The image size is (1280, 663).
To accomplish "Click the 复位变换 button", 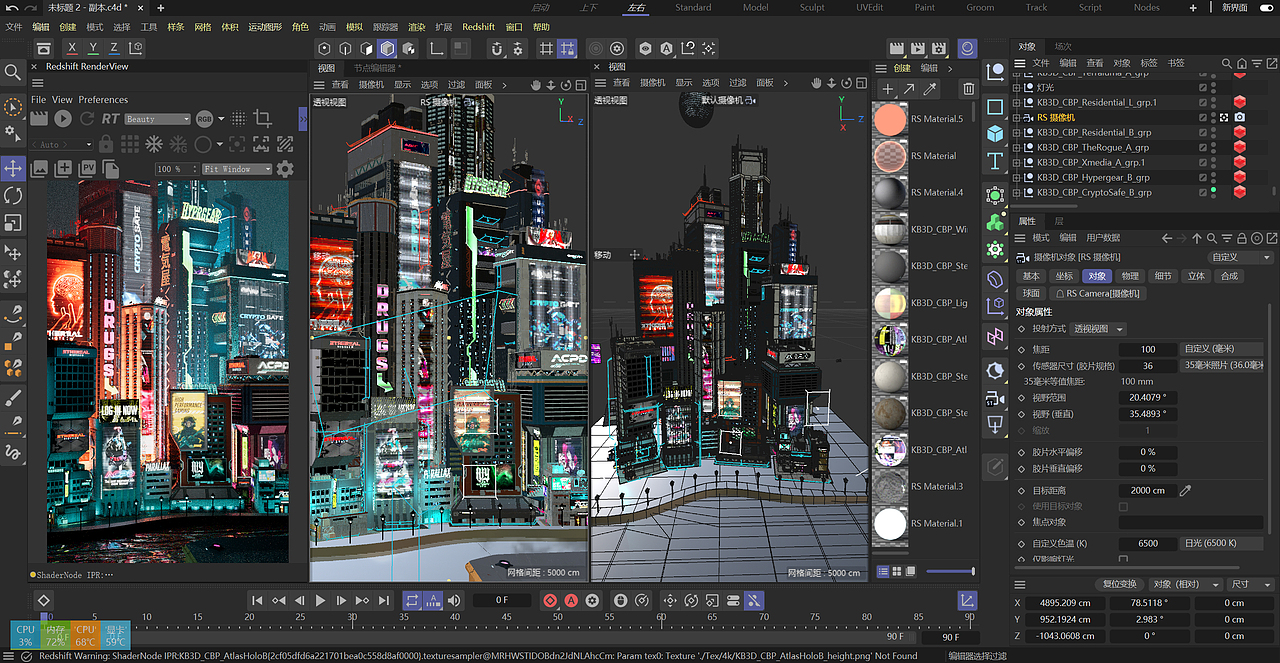I will (x=1119, y=584).
